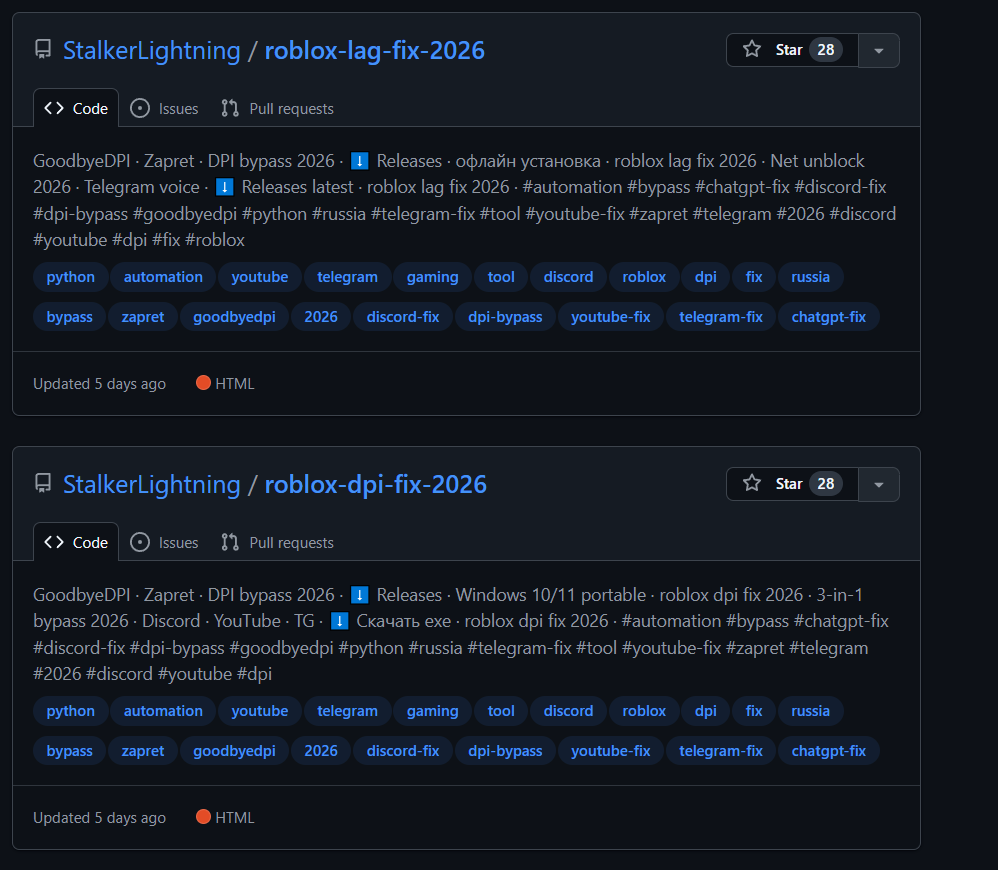Open Pull requests tab of roblox-lag-fix-2026

278,108
